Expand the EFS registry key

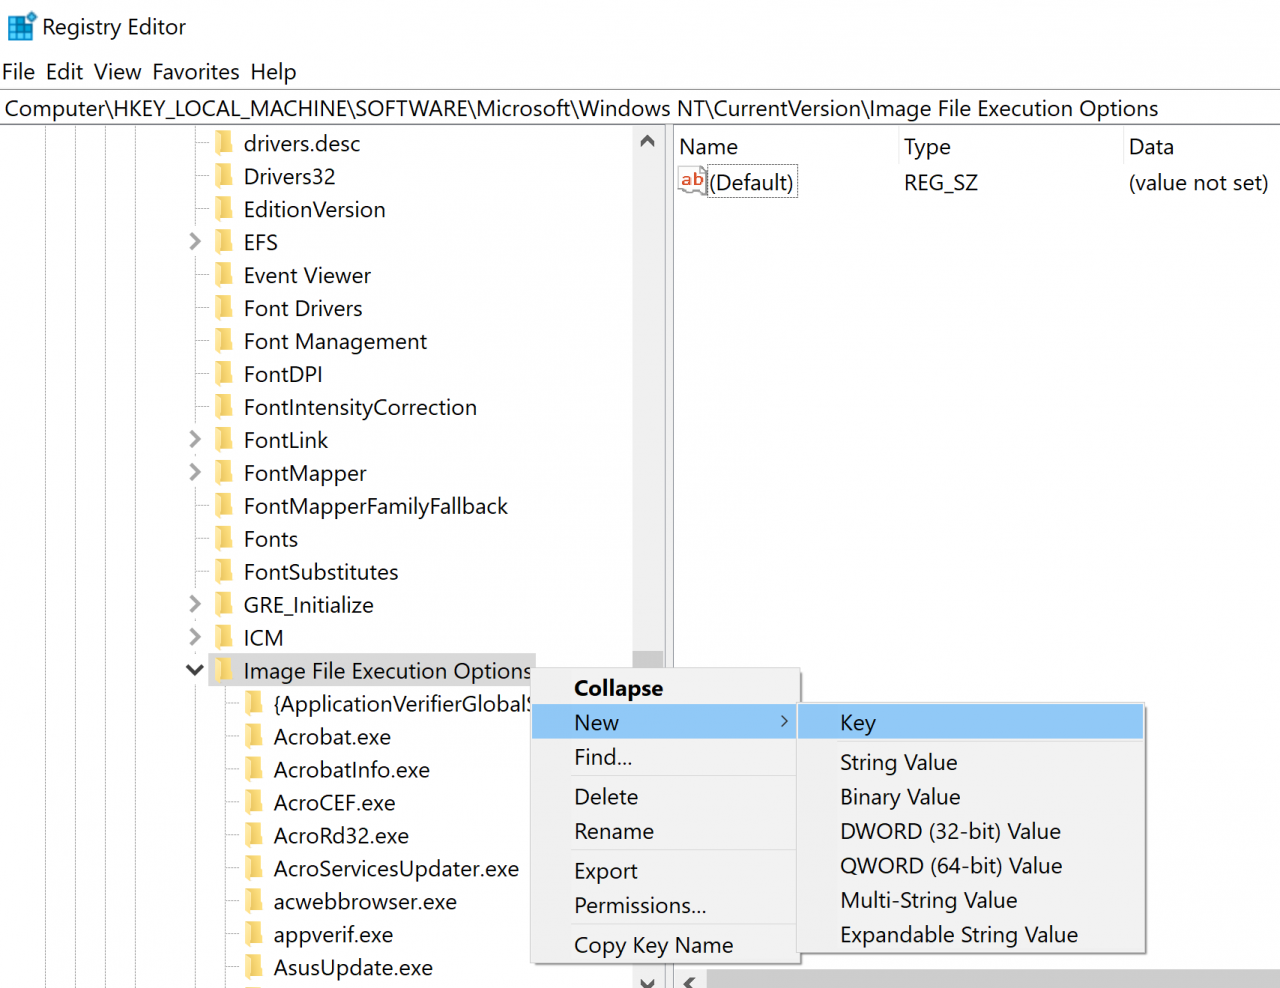coord(195,242)
